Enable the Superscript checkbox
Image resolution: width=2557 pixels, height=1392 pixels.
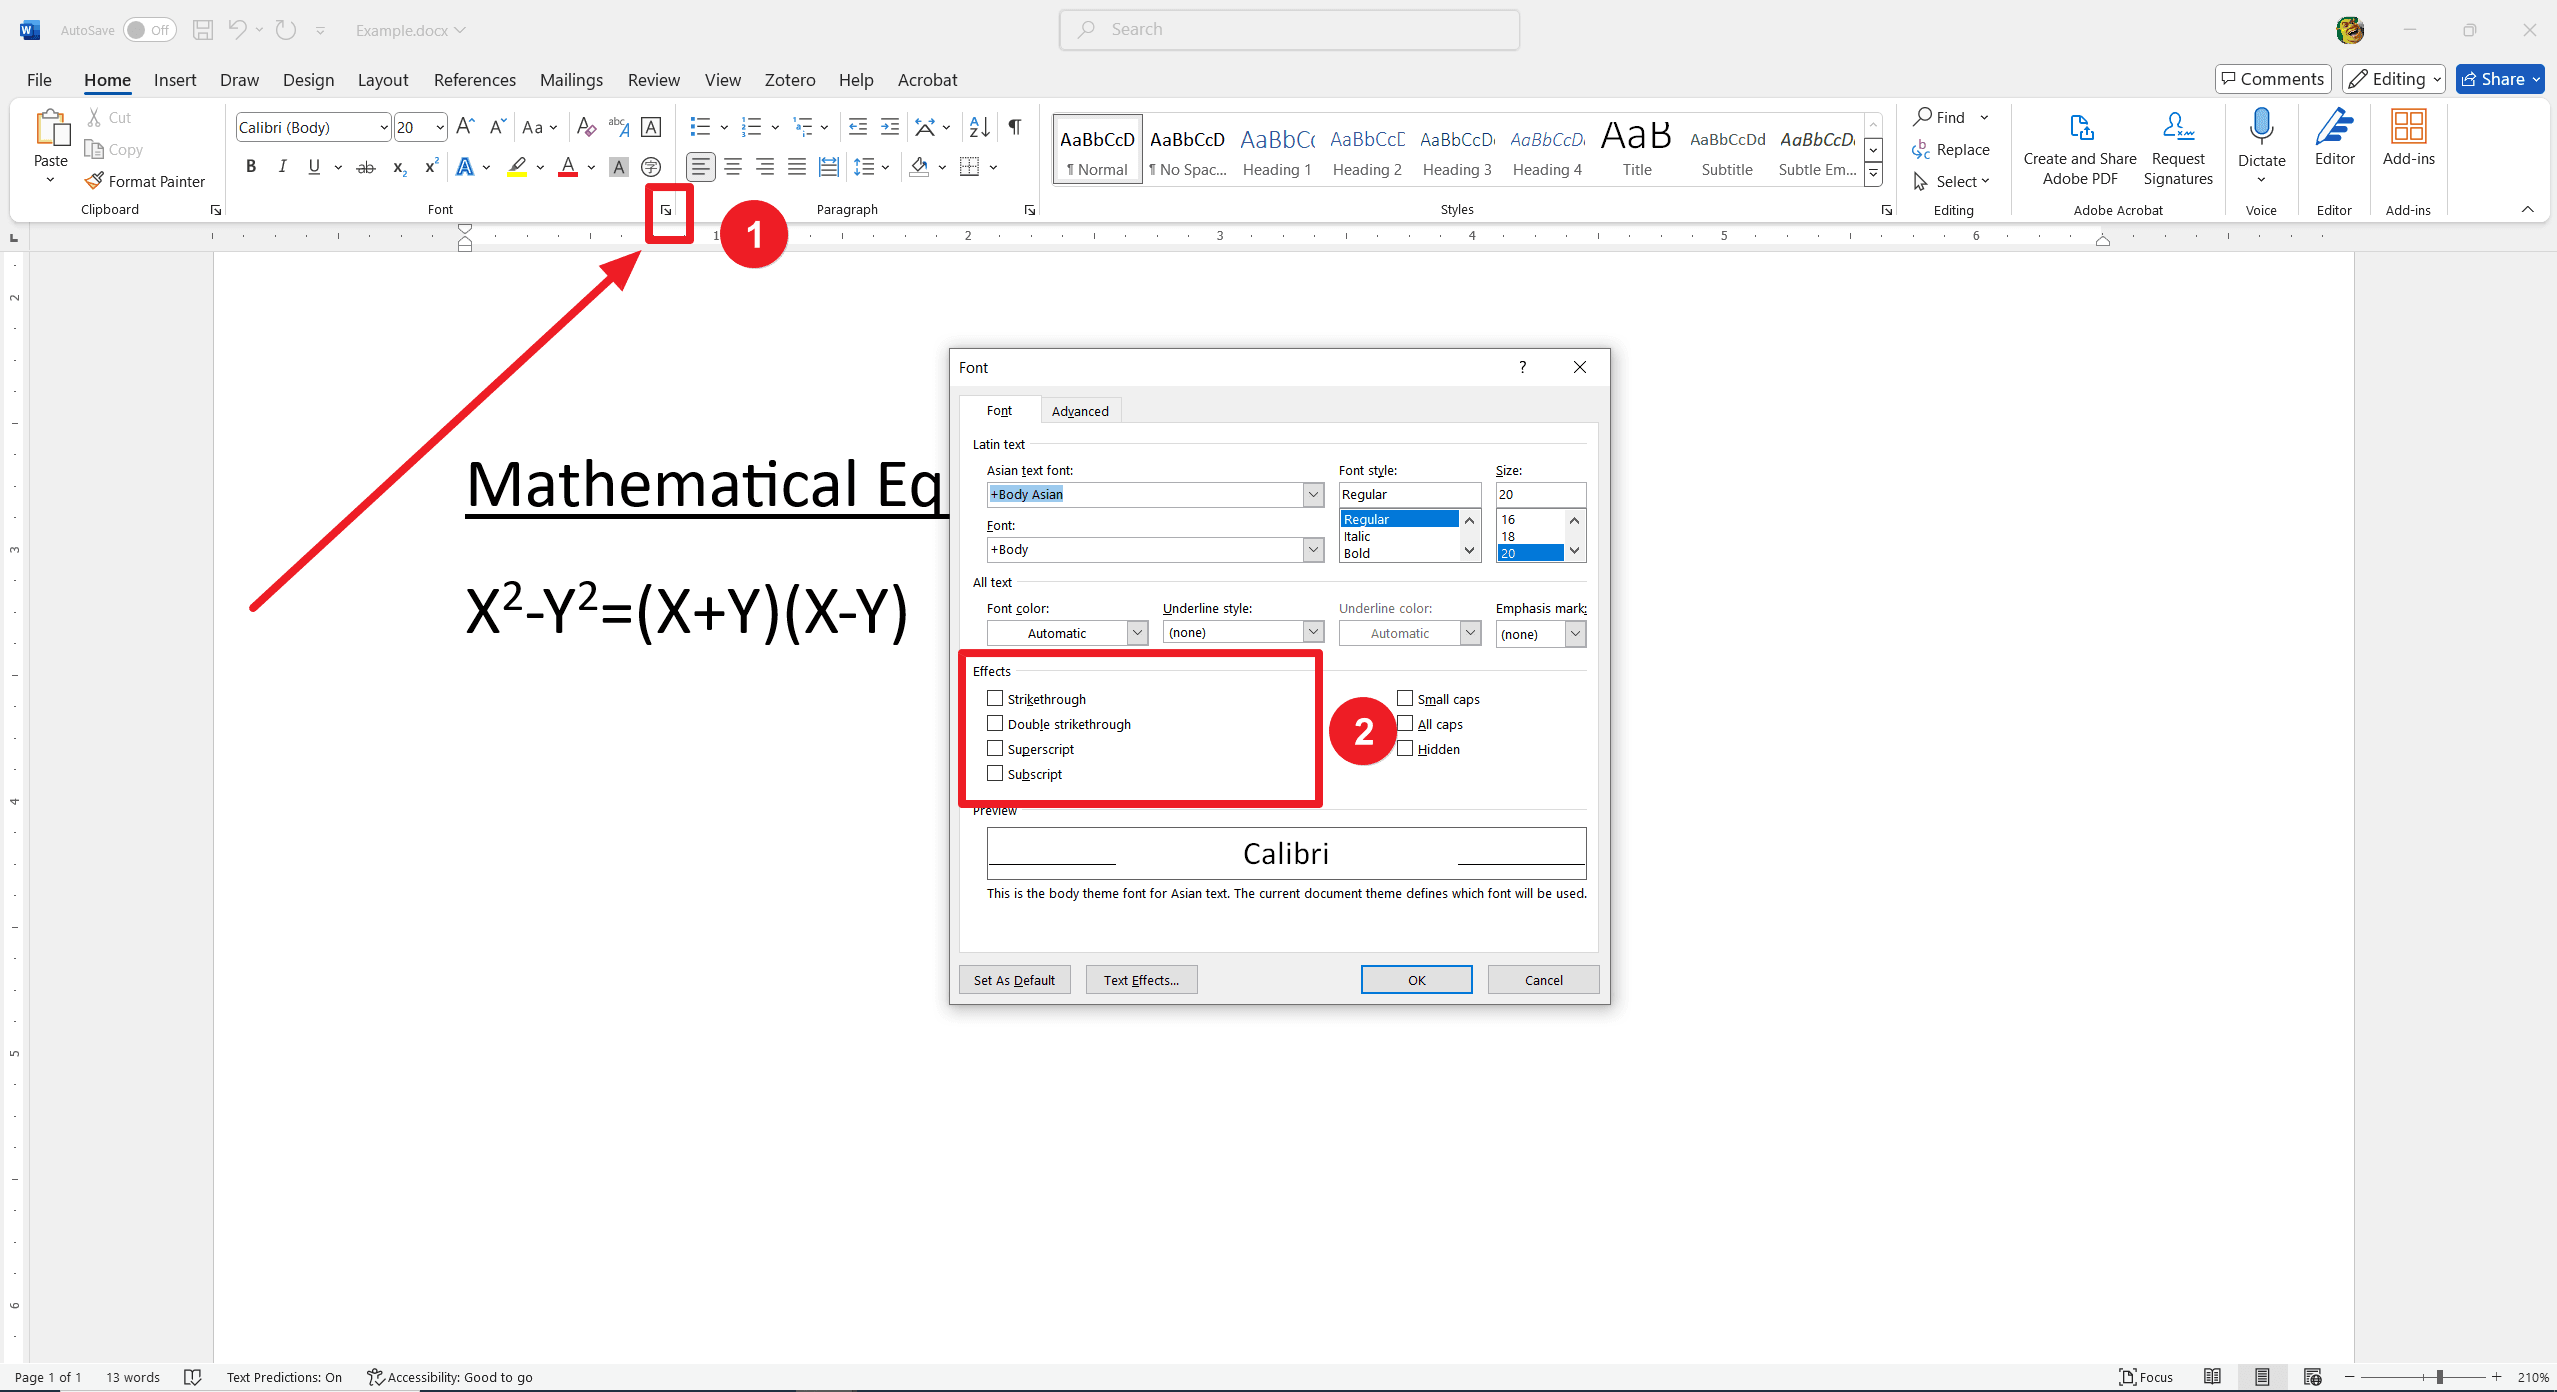click(x=995, y=749)
